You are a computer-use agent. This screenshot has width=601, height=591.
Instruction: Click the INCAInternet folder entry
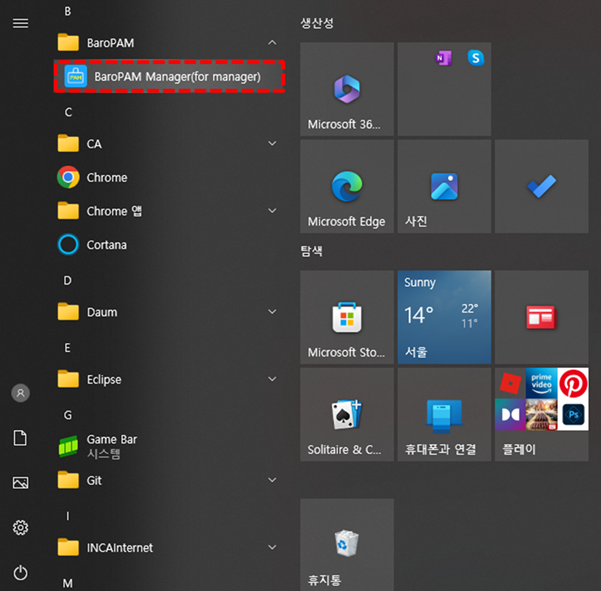point(169,547)
